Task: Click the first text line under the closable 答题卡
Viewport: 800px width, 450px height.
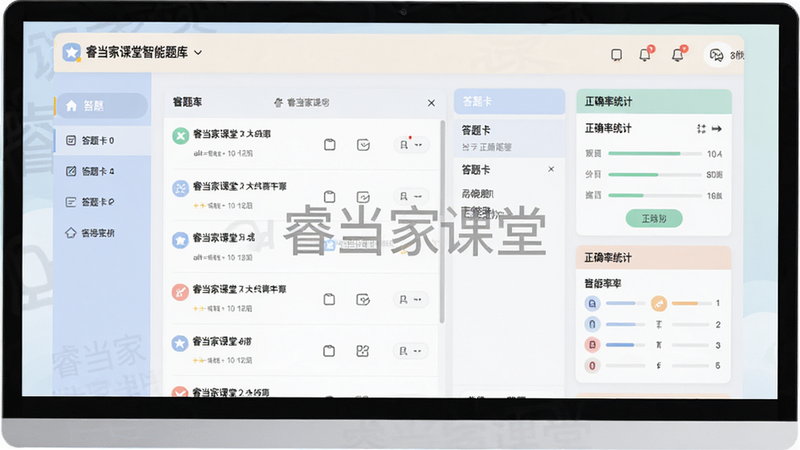Action: 478,193
